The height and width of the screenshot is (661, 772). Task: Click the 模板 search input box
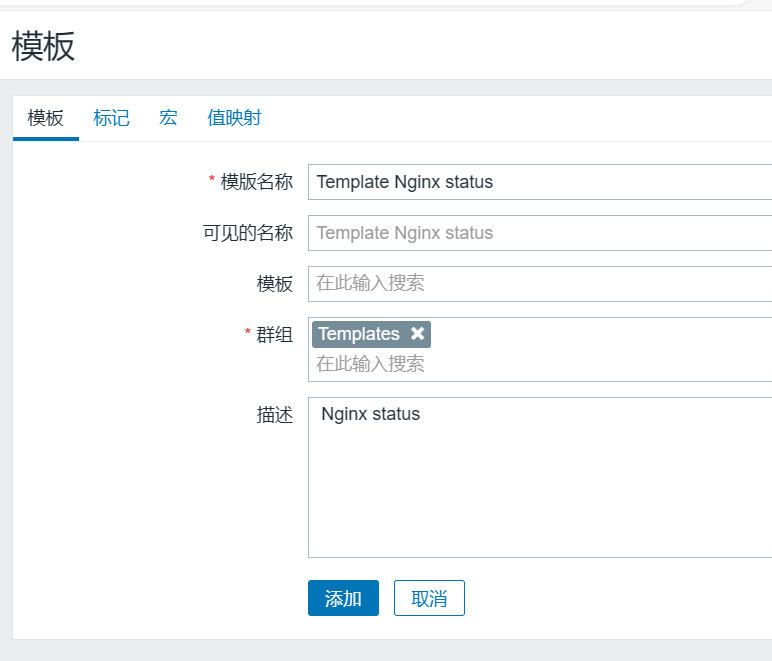[x=540, y=283]
